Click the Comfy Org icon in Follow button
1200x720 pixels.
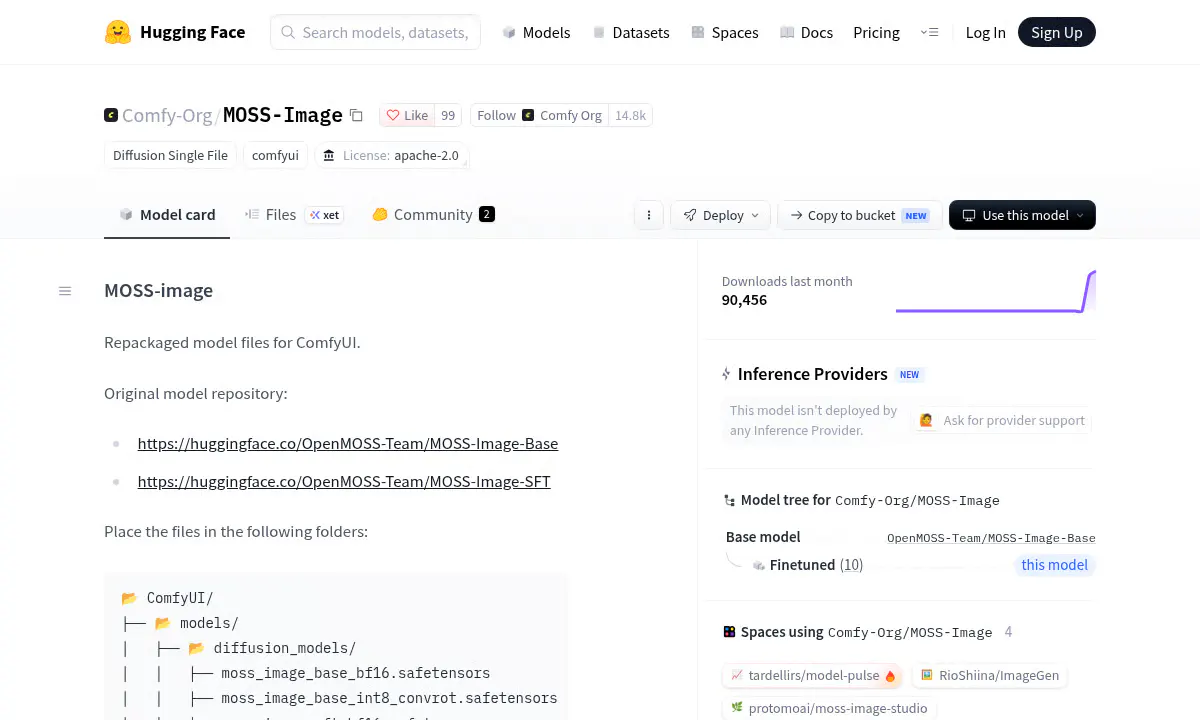point(528,115)
